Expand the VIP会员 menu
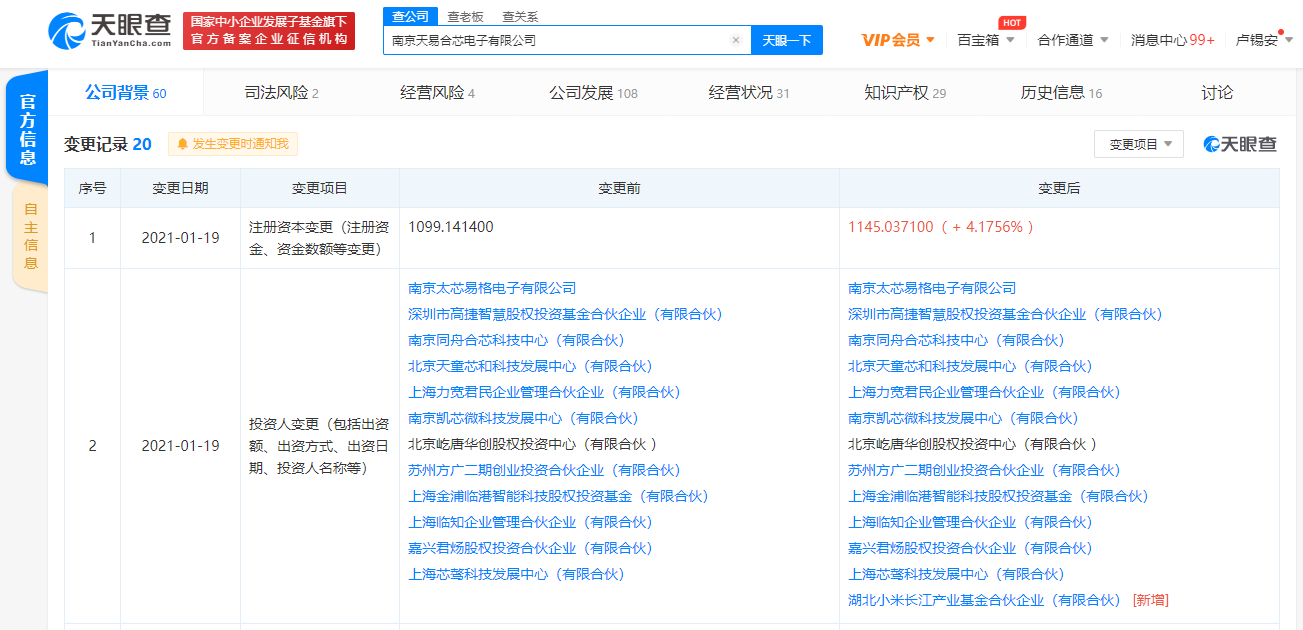The width and height of the screenshot is (1303, 630). [x=898, y=40]
